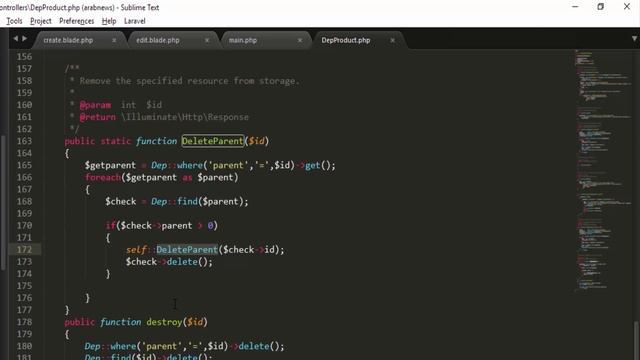The image size is (640, 360).
Task: Minimize the Sublime Text window
Action: pos(575,7)
